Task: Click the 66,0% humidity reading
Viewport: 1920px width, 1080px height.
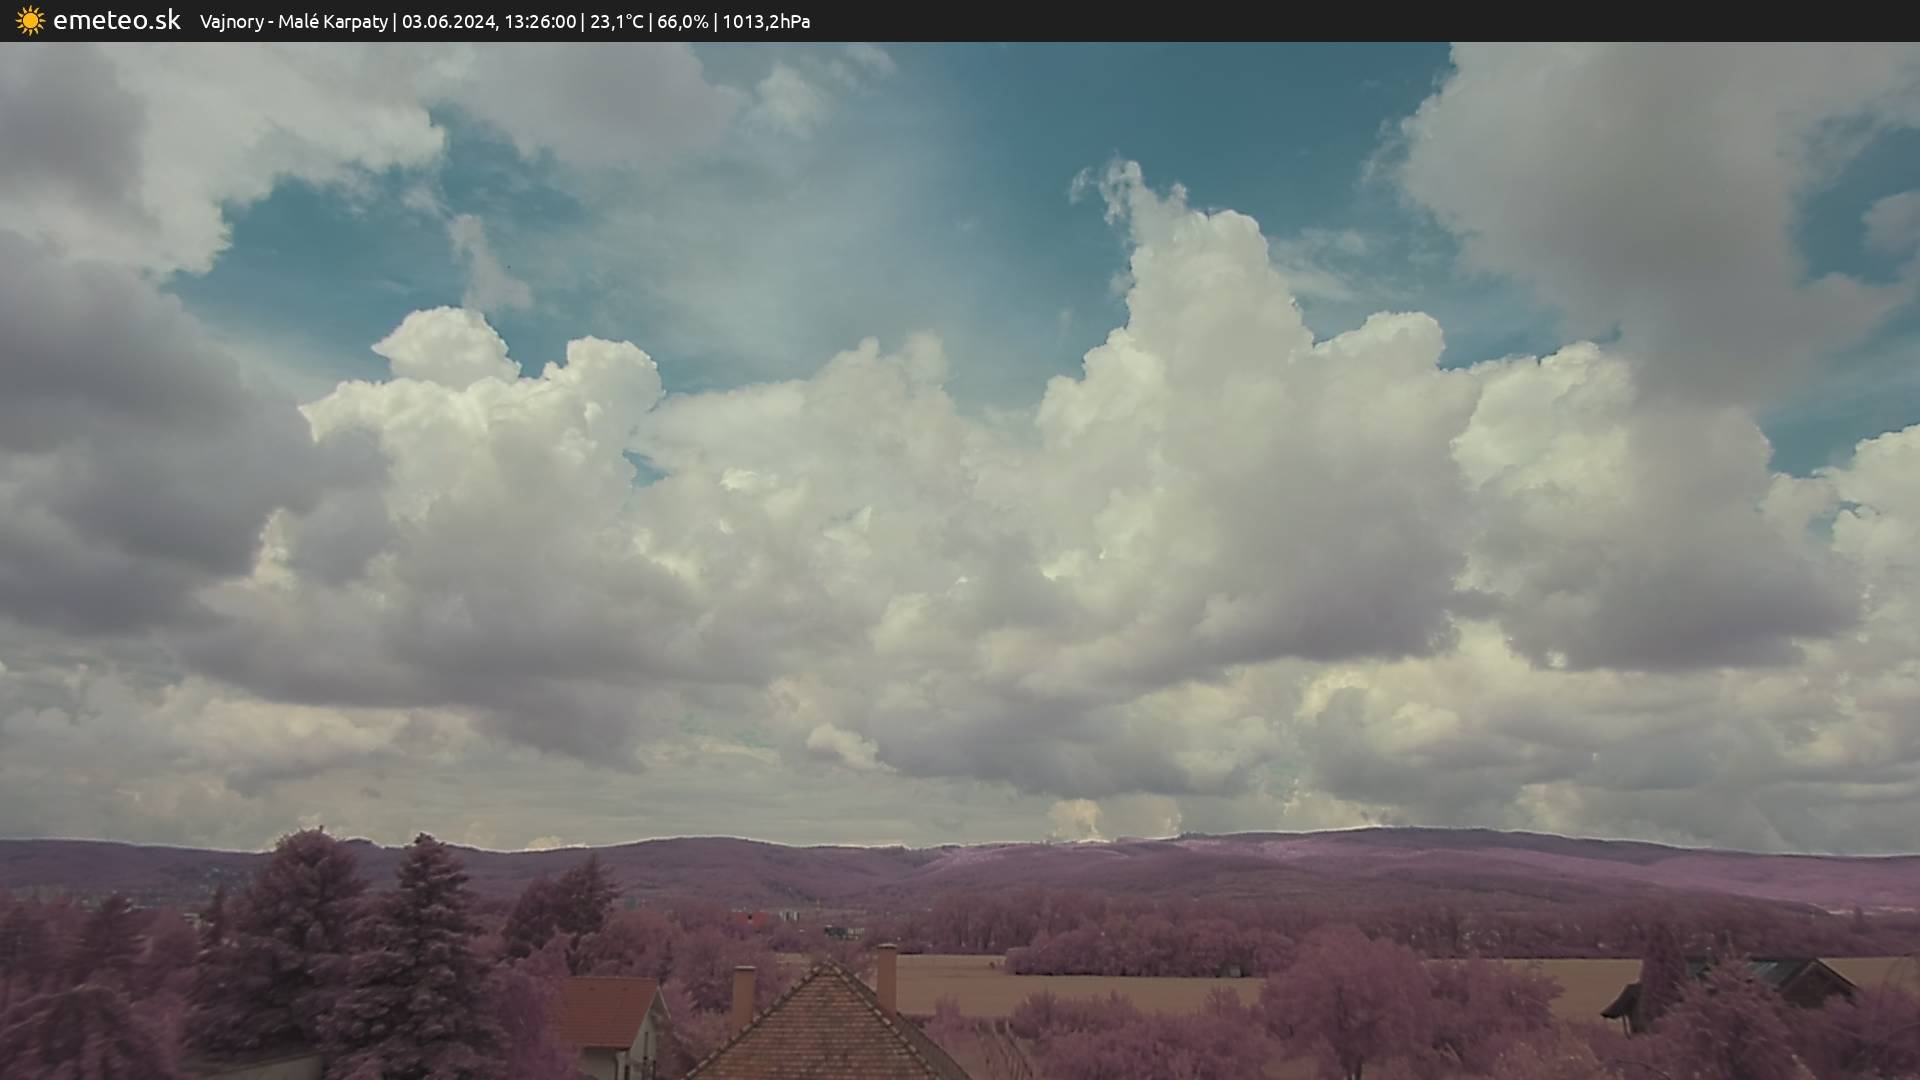Action: coord(682,22)
